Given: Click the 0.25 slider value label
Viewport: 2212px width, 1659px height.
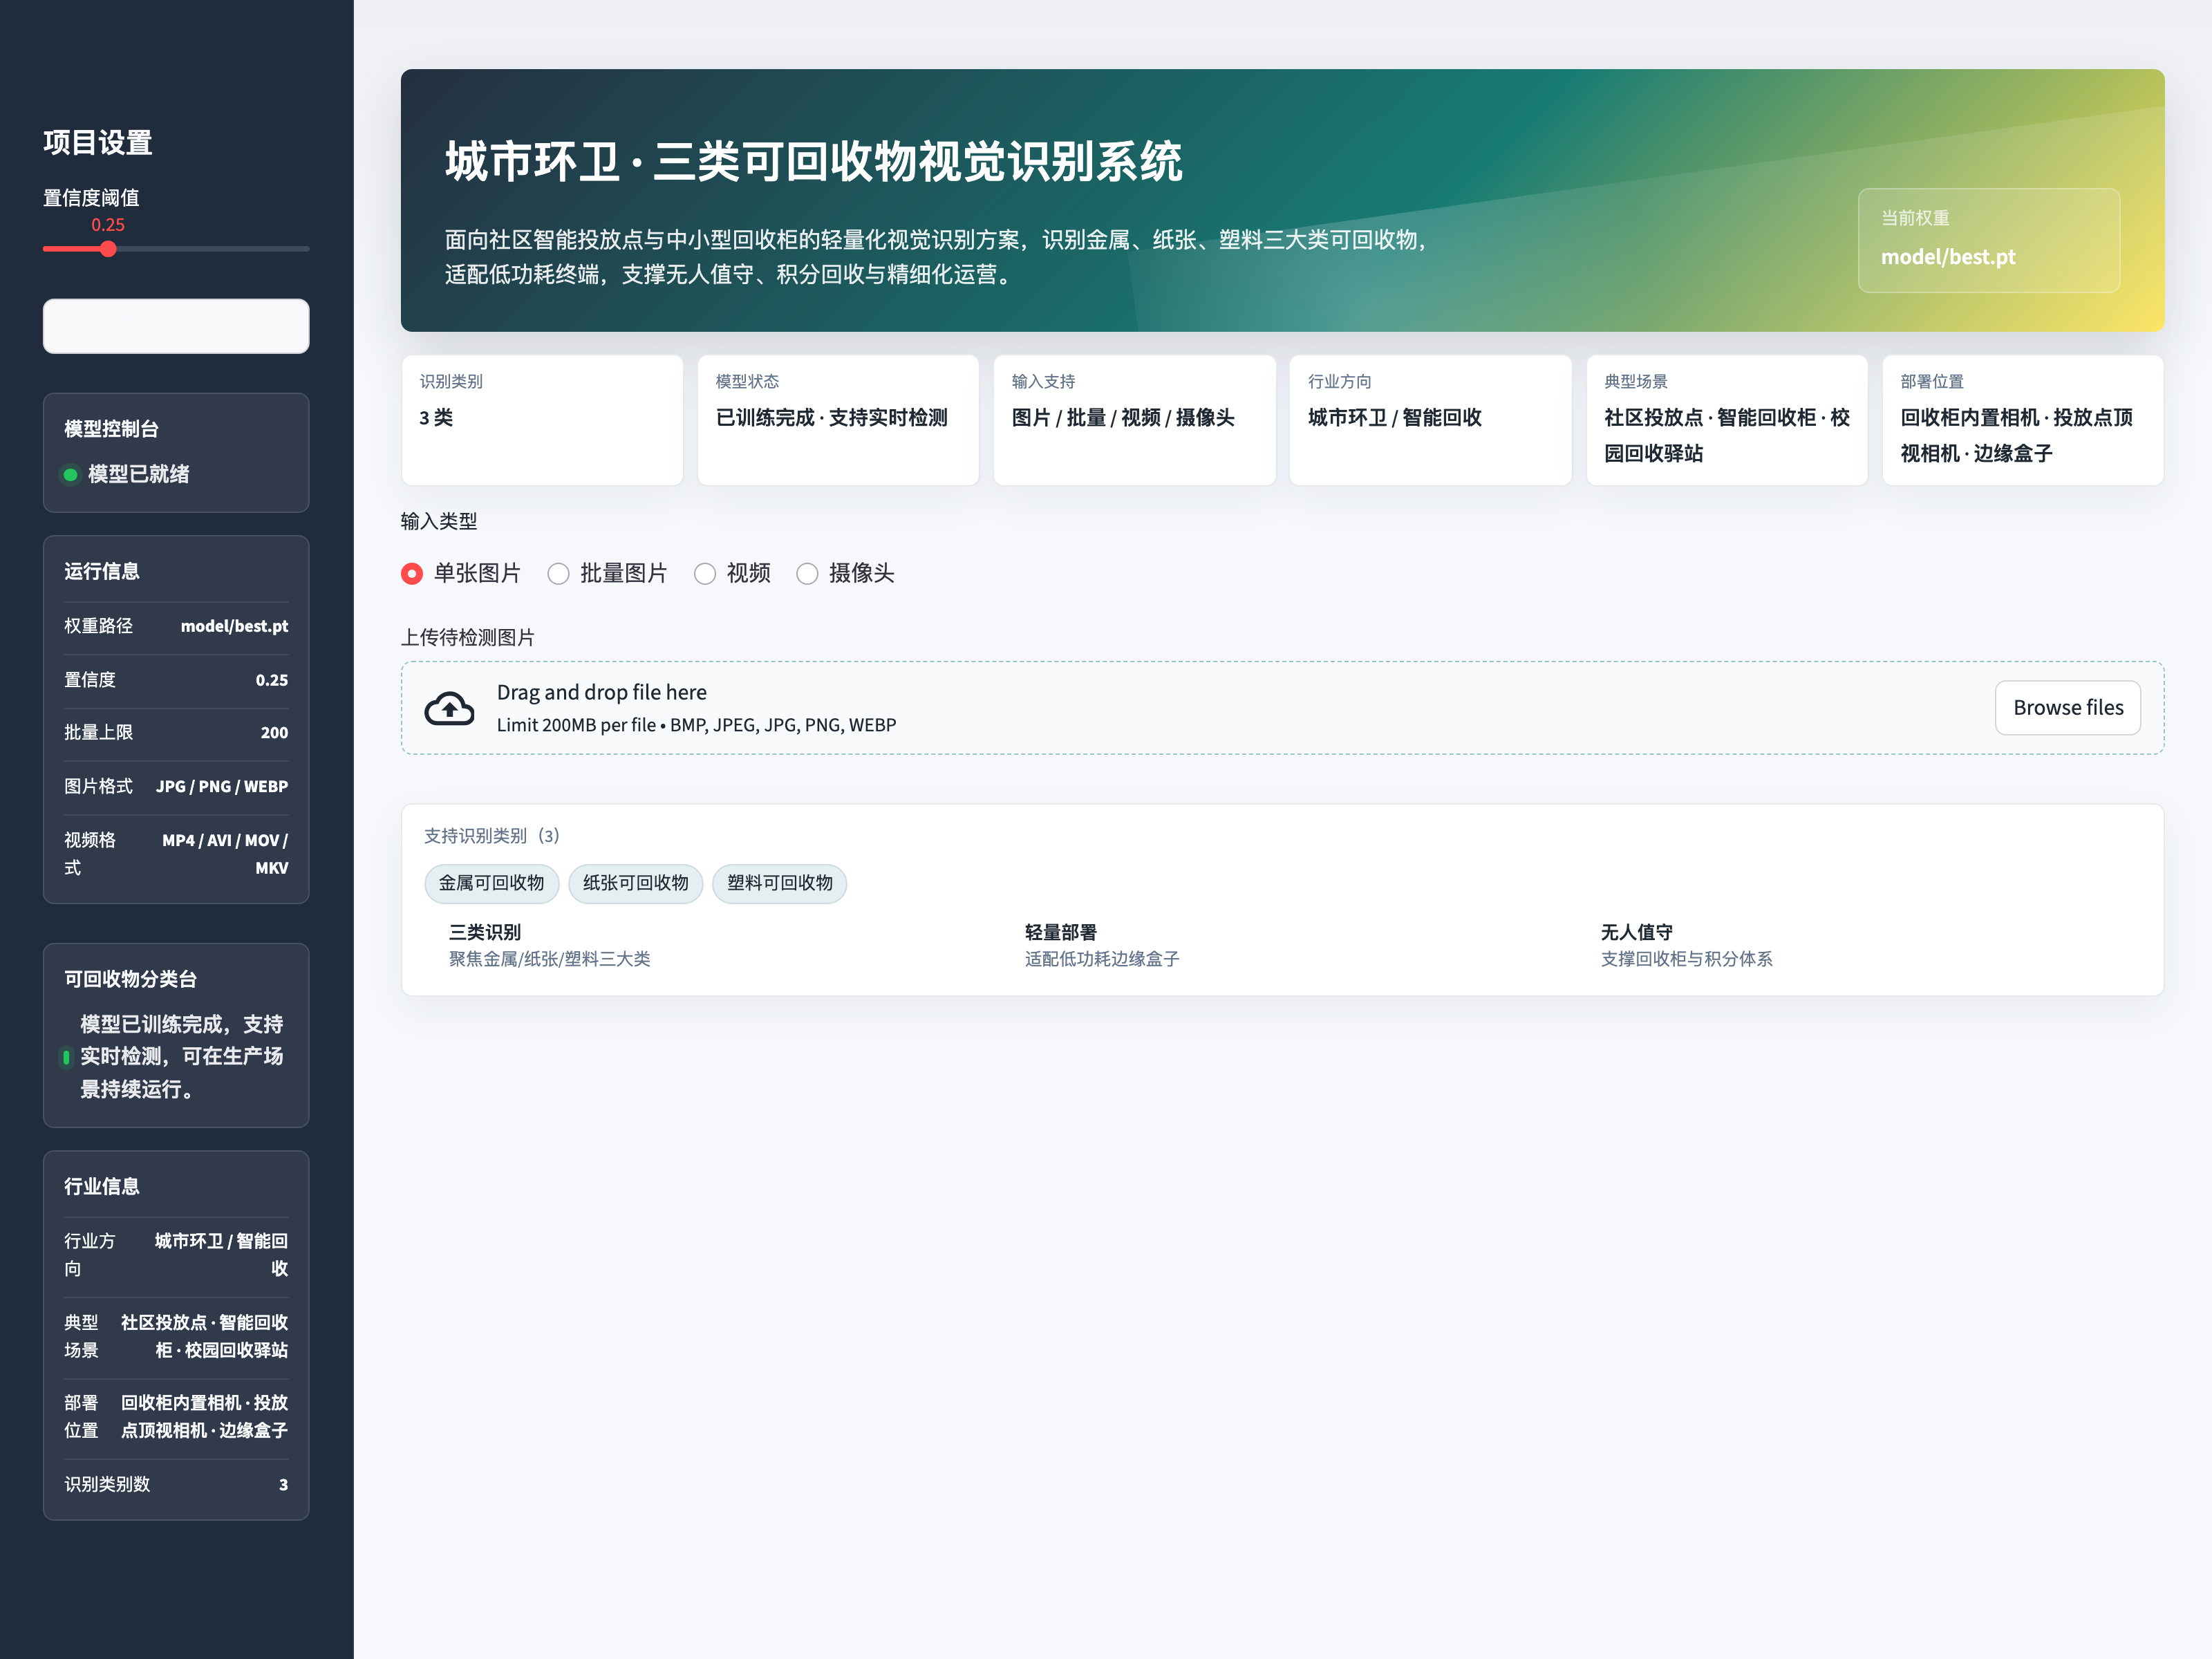Looking at the screenshot, I should coord(108,225).
